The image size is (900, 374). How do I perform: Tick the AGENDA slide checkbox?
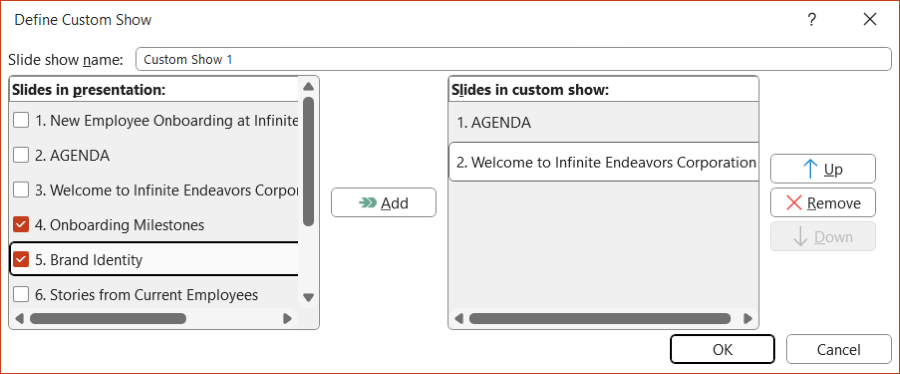tap(21, 155)
